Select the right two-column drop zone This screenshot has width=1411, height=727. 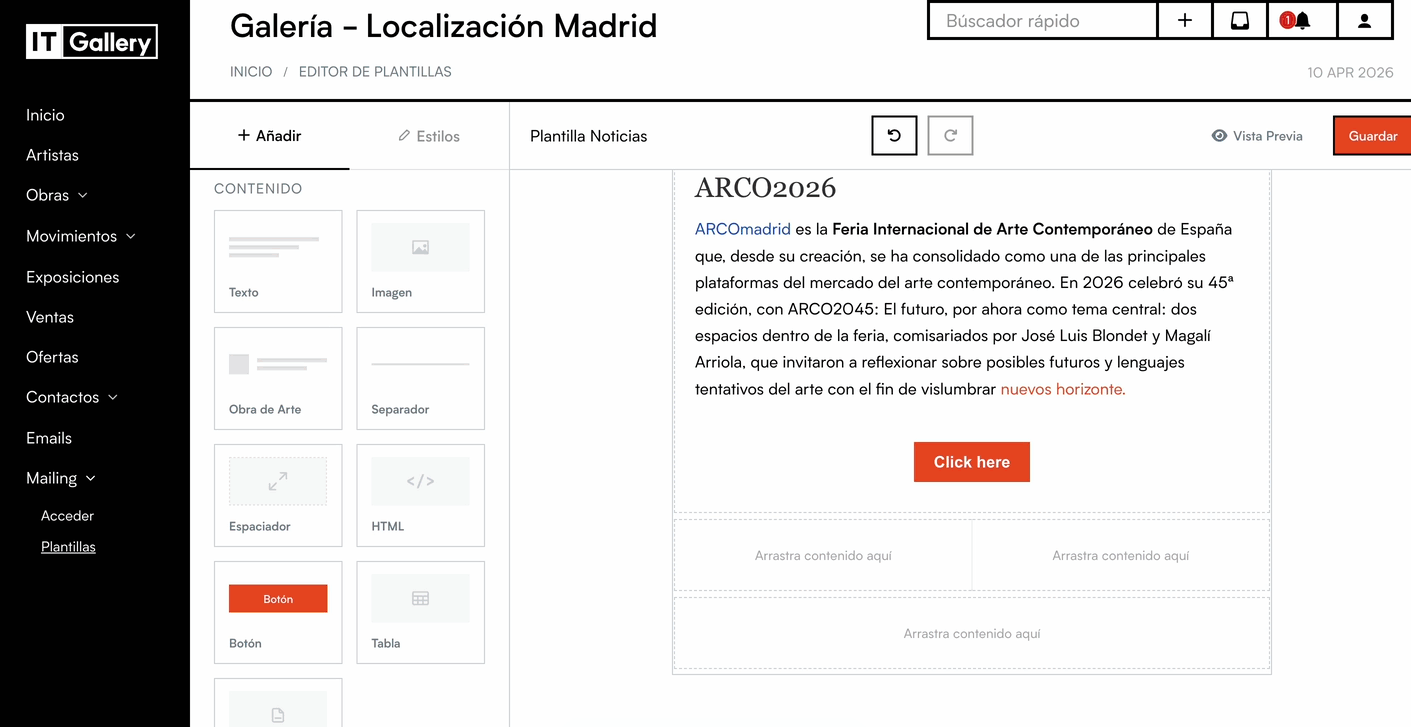(1121, 555)
